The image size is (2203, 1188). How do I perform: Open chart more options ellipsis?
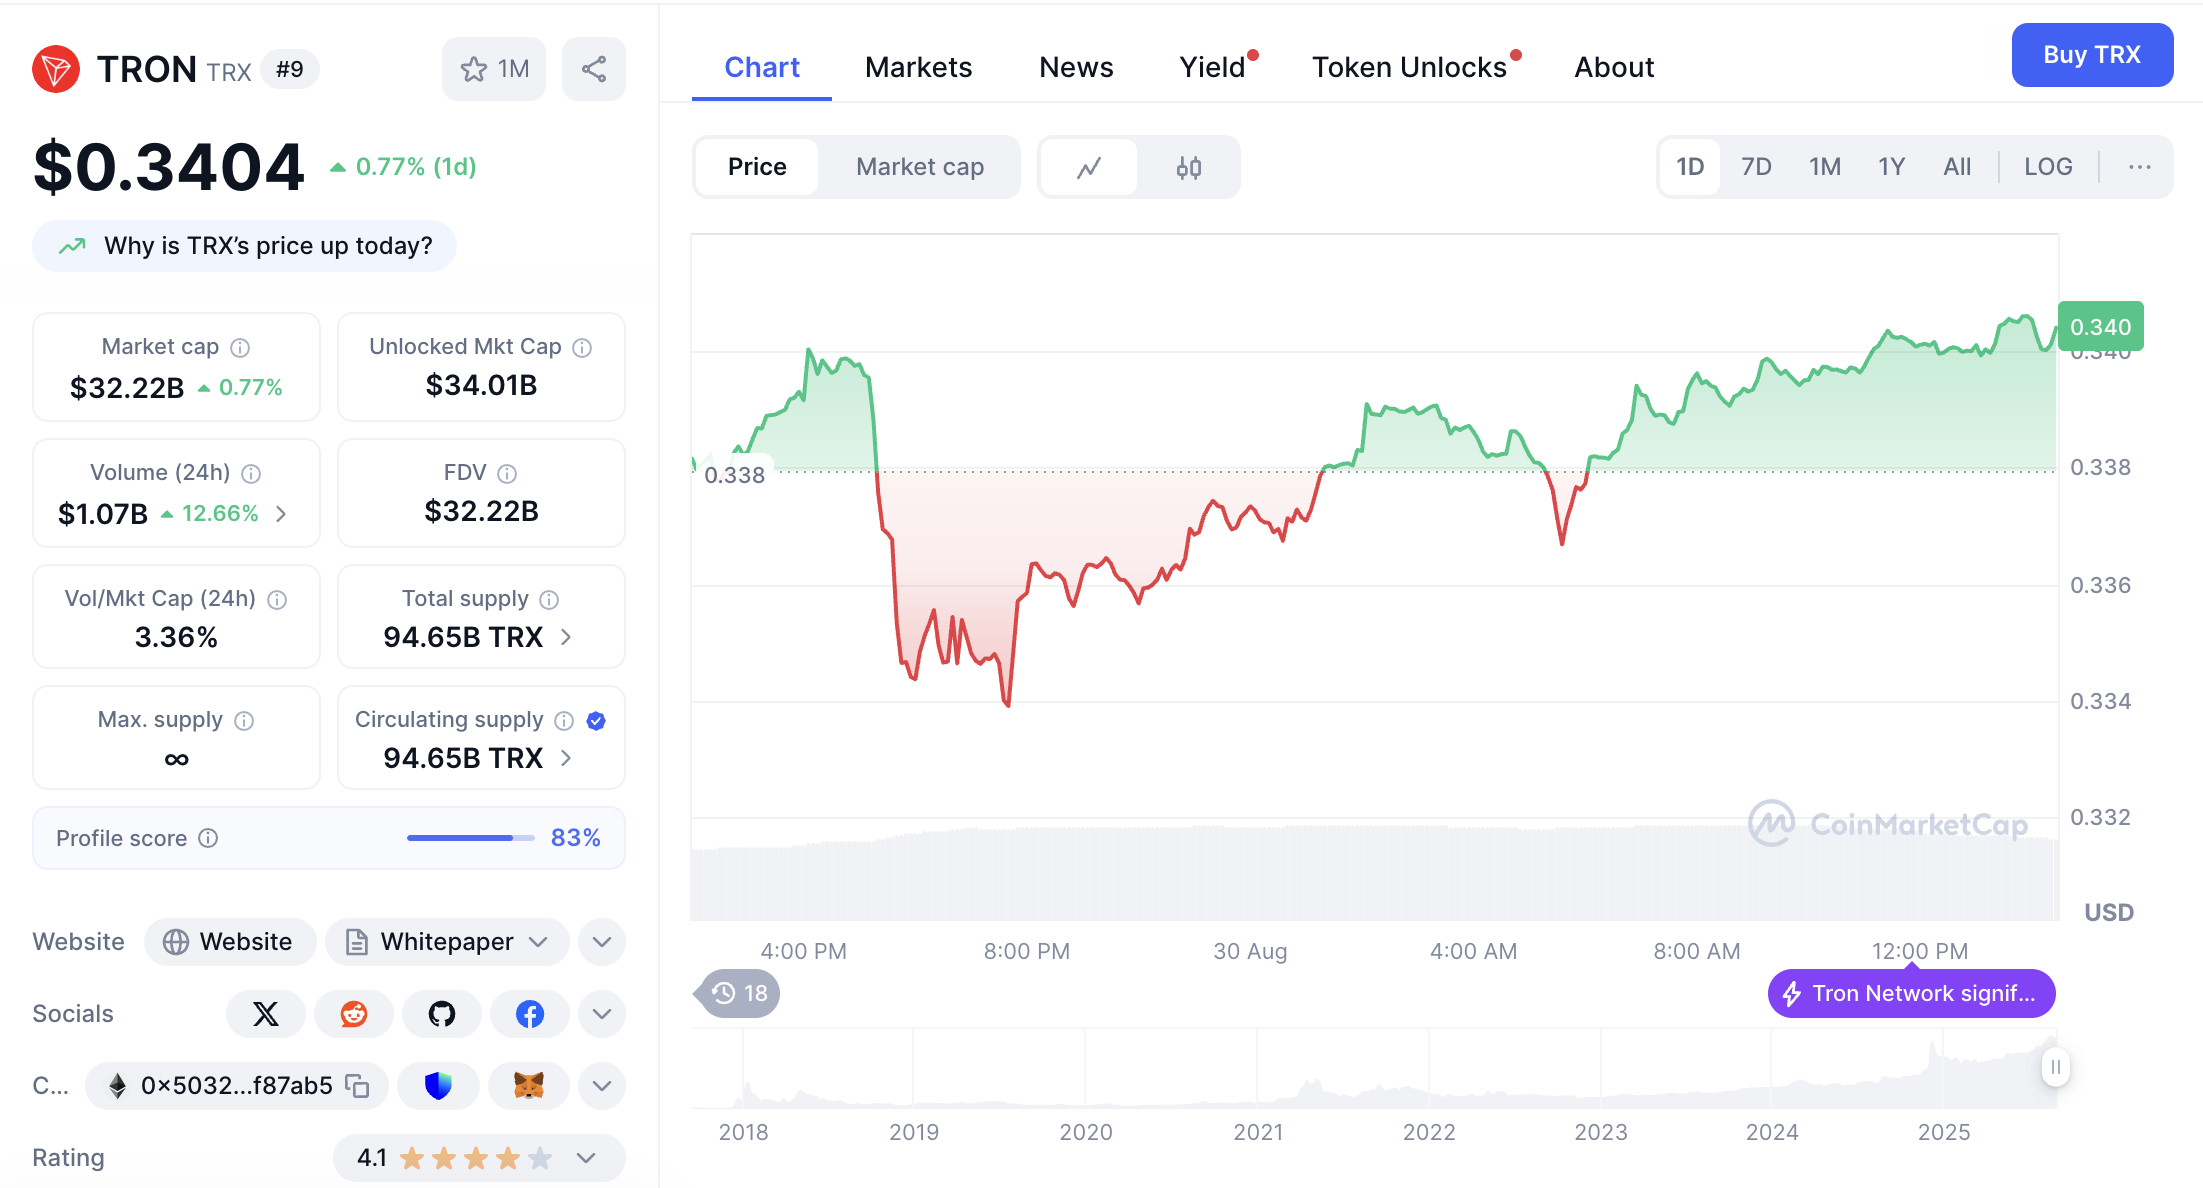tap(2140, 167)
